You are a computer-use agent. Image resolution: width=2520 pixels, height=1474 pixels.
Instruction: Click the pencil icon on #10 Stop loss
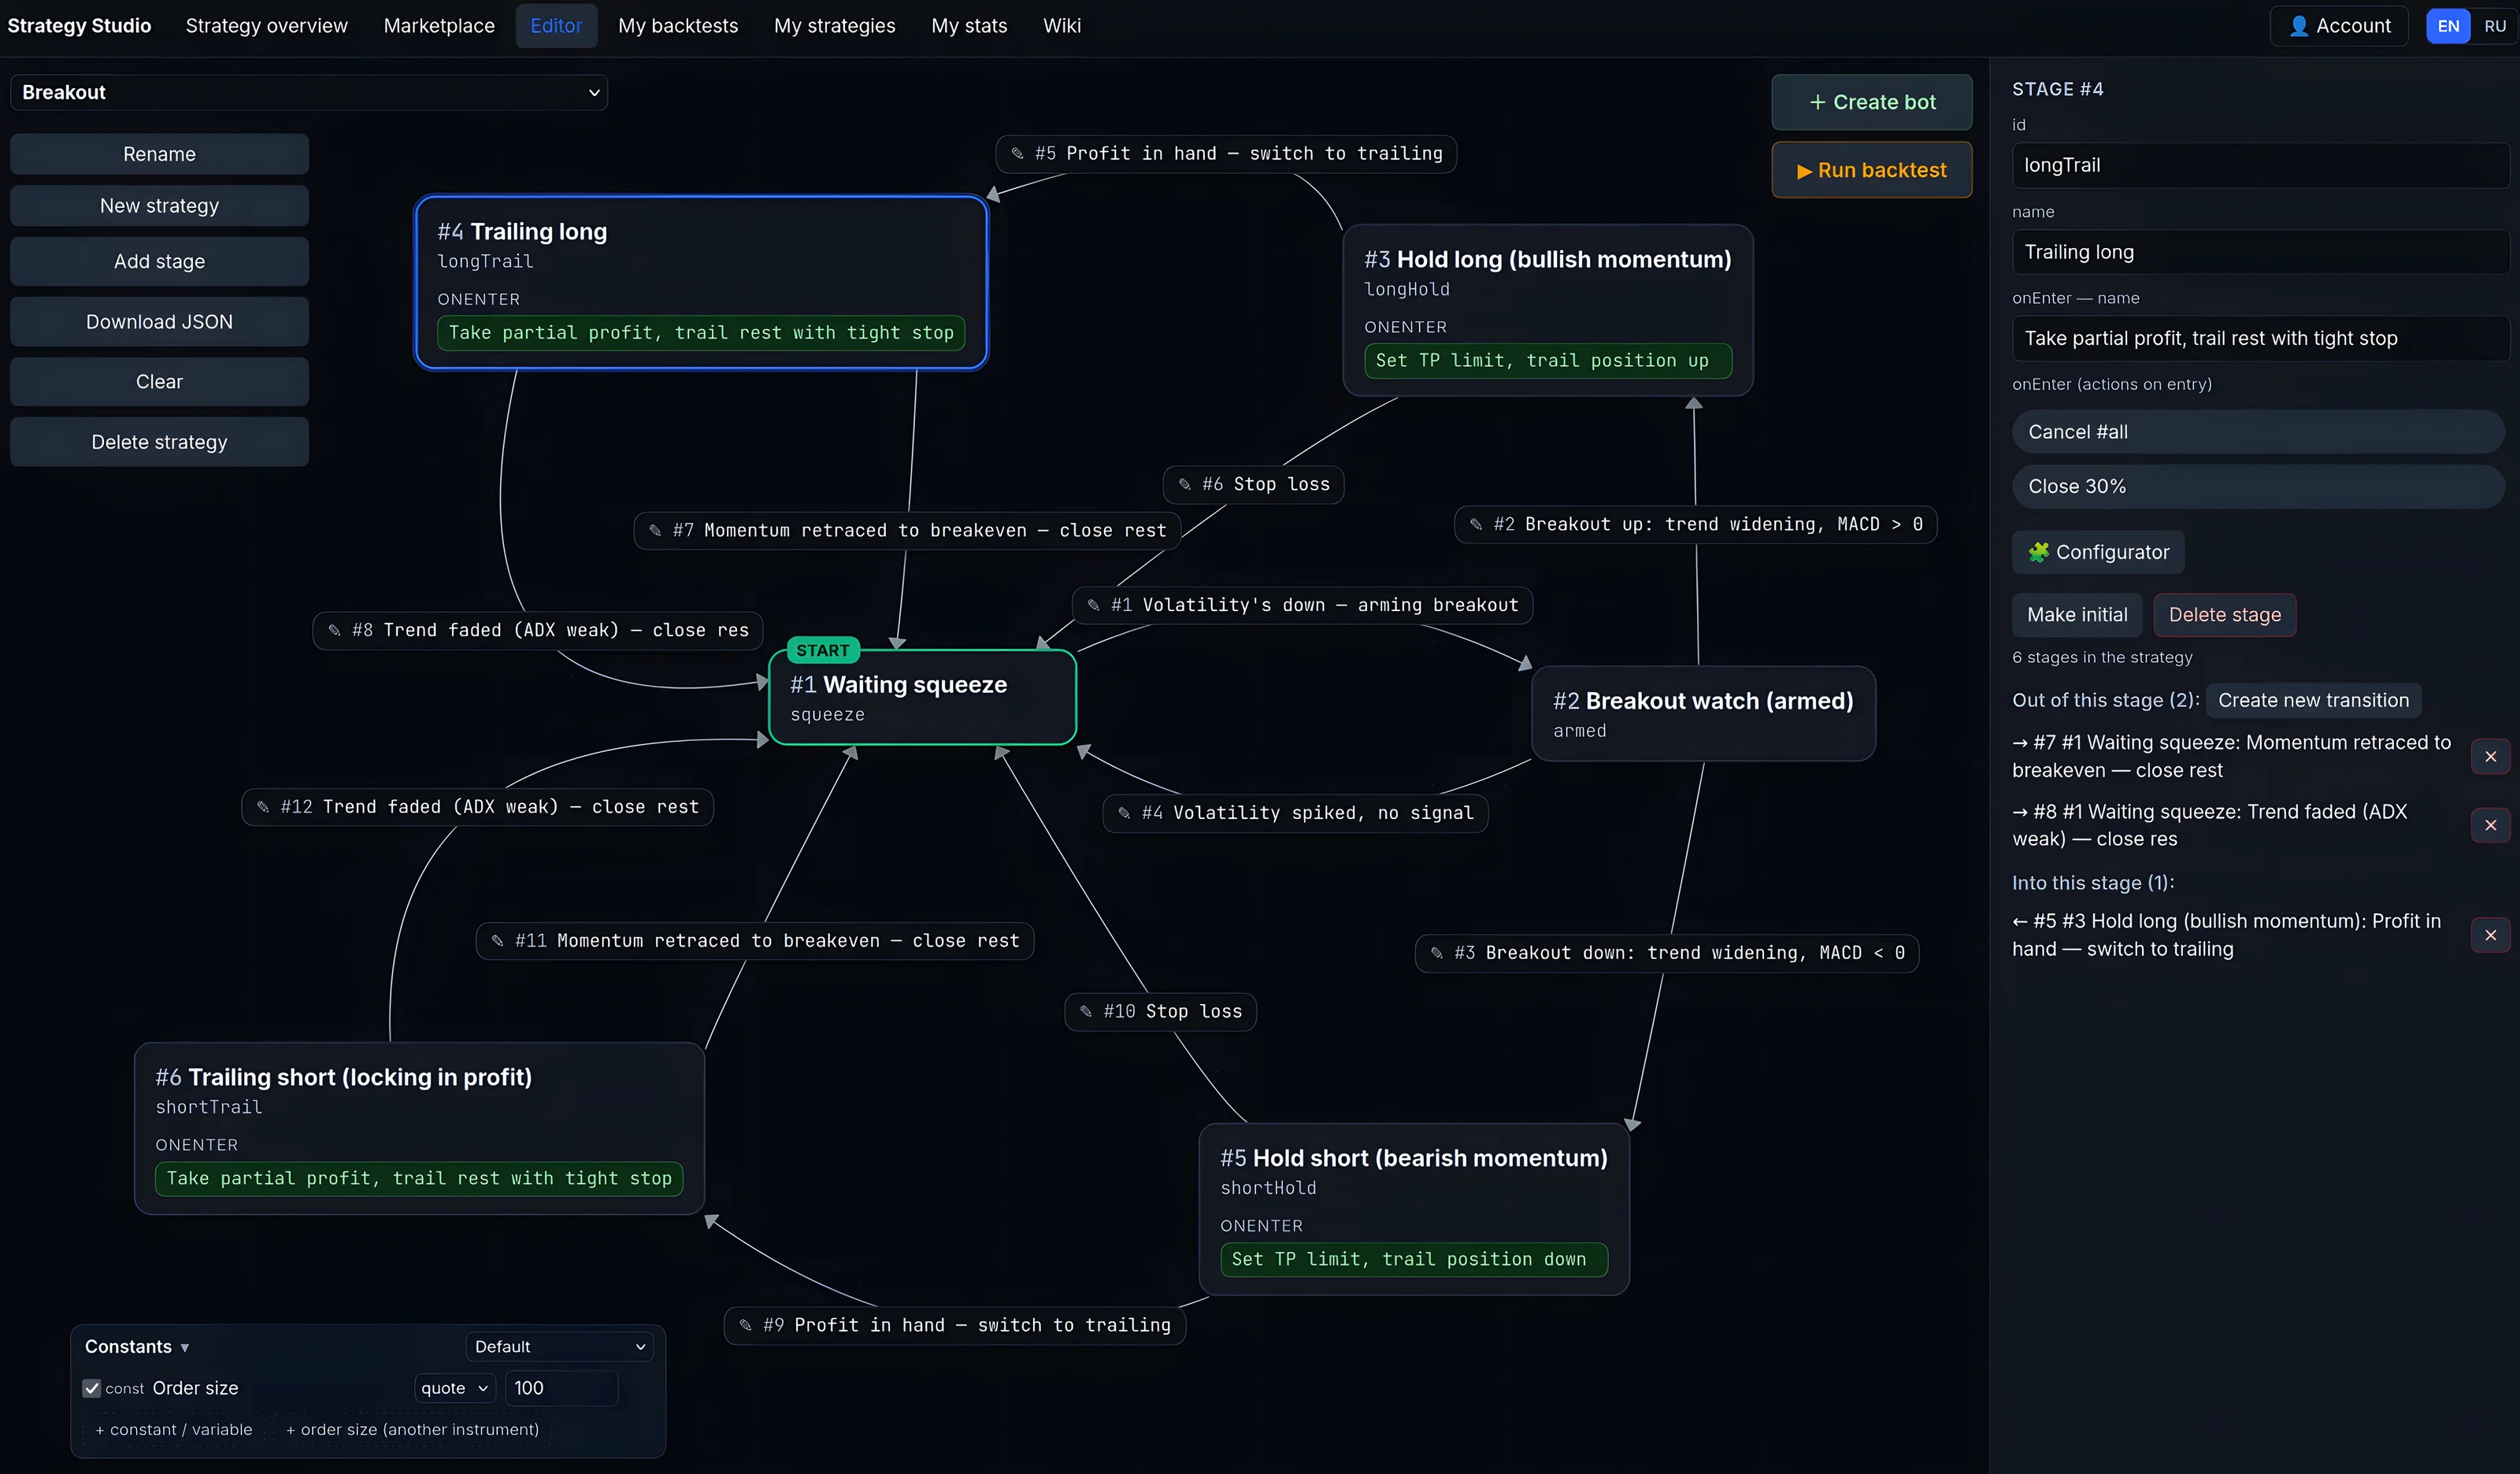[1086, 1011]
